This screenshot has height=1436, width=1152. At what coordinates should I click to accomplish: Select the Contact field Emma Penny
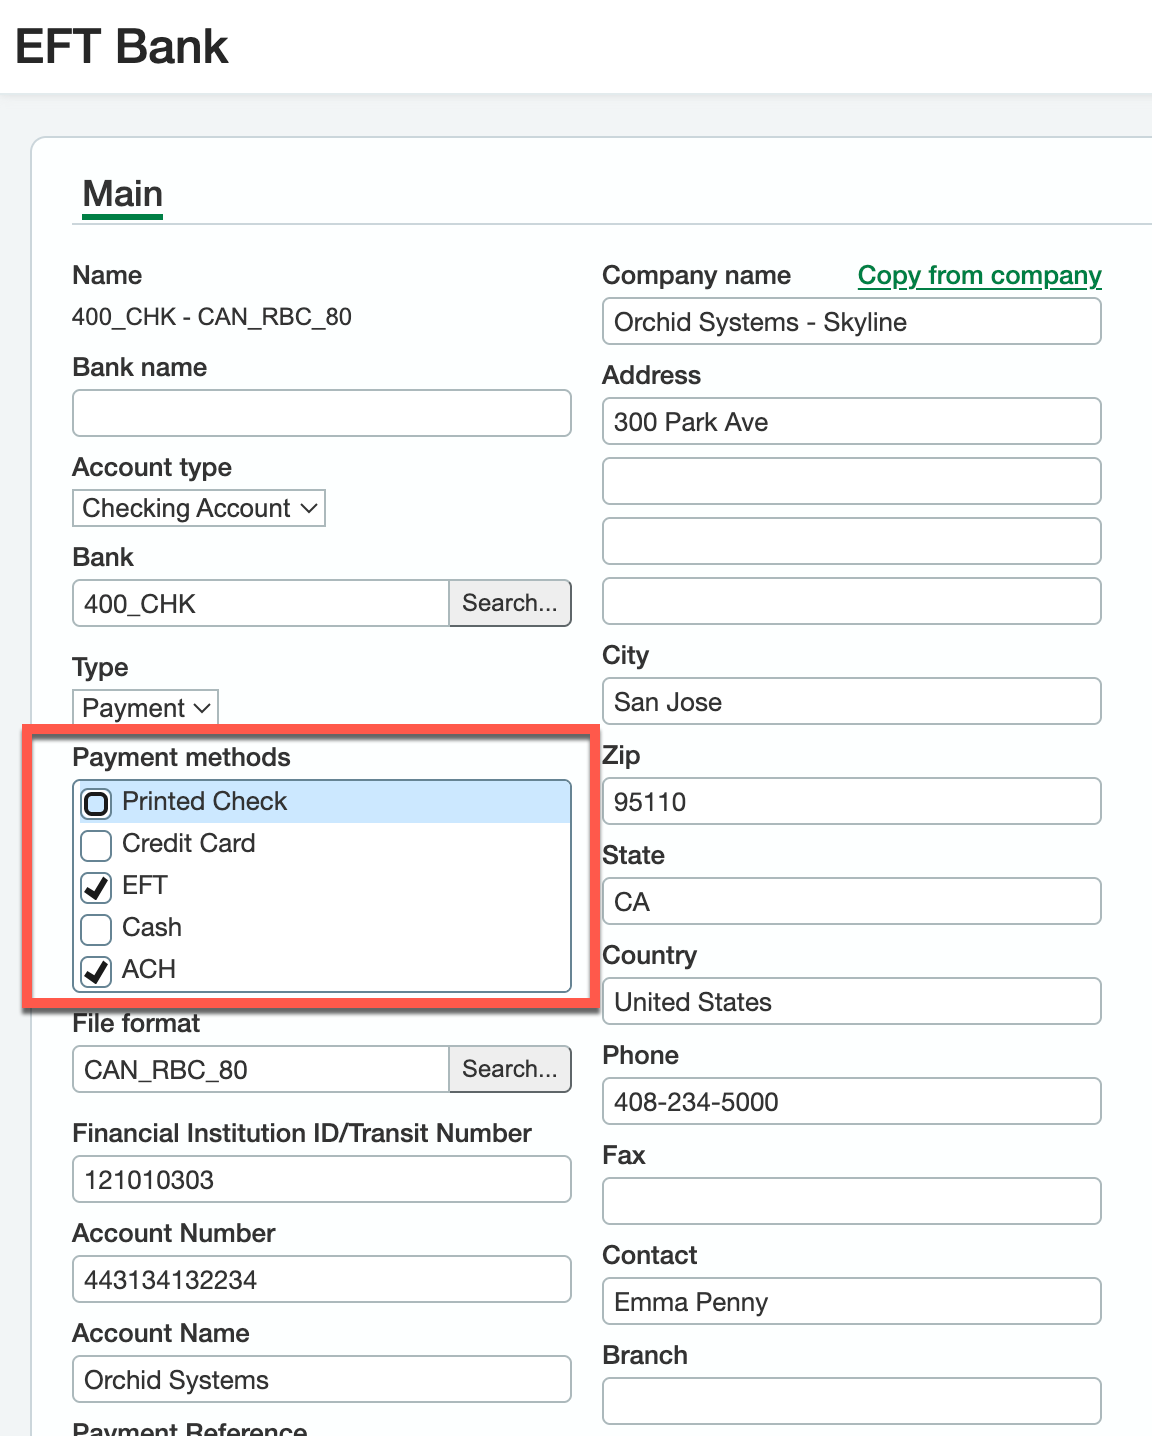coord(851,1302)
